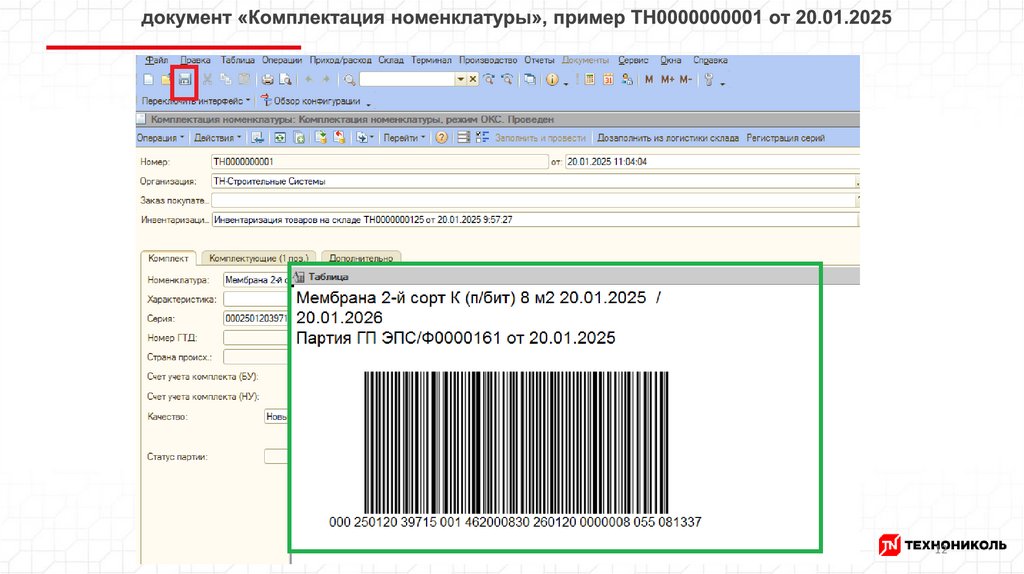Click the Номенклатура field on Комплект tab
Screen dimensions: 1024x574
[256, 280]
